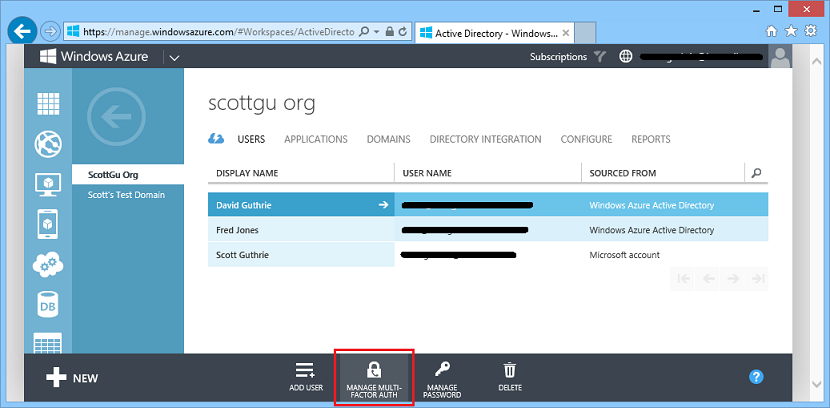
Task: Open SQL Databases DB icon in sidebar
Action: pos(48,305)
